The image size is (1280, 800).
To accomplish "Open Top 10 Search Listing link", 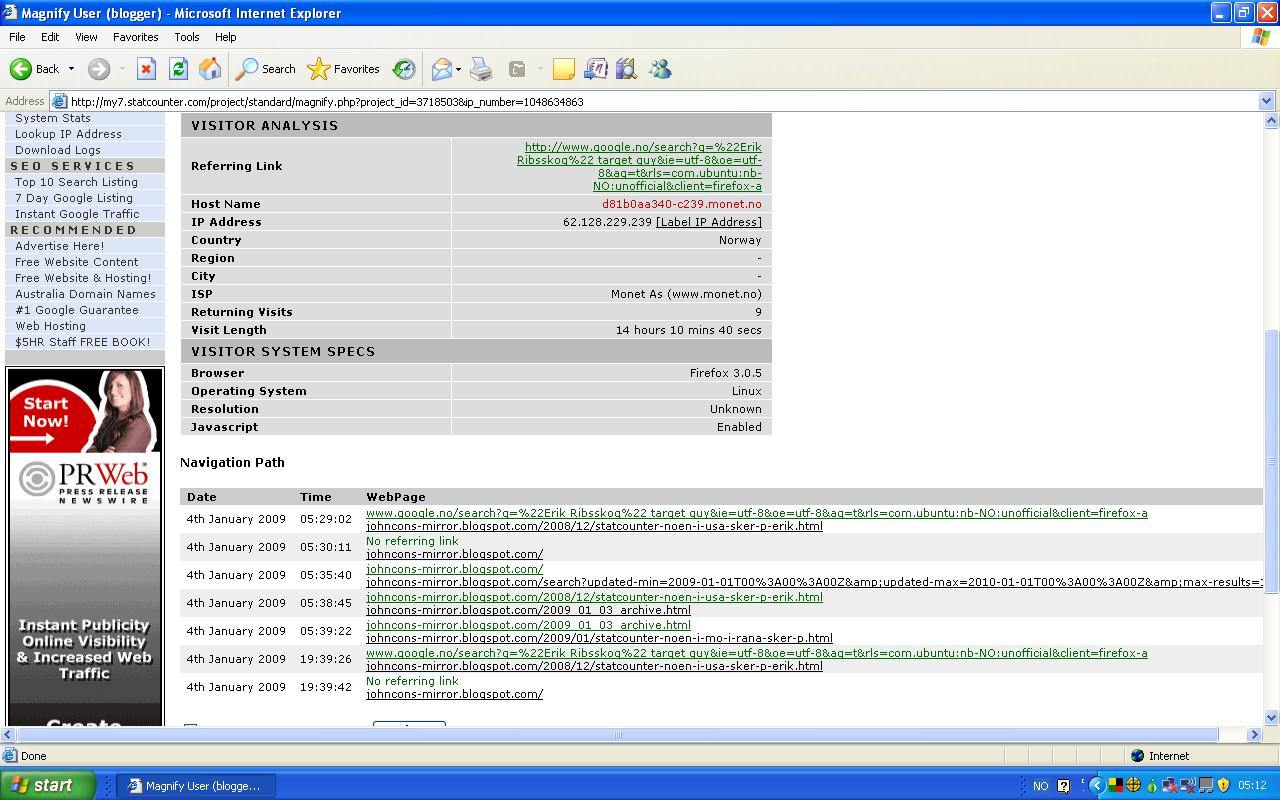I will click(76, 182).
